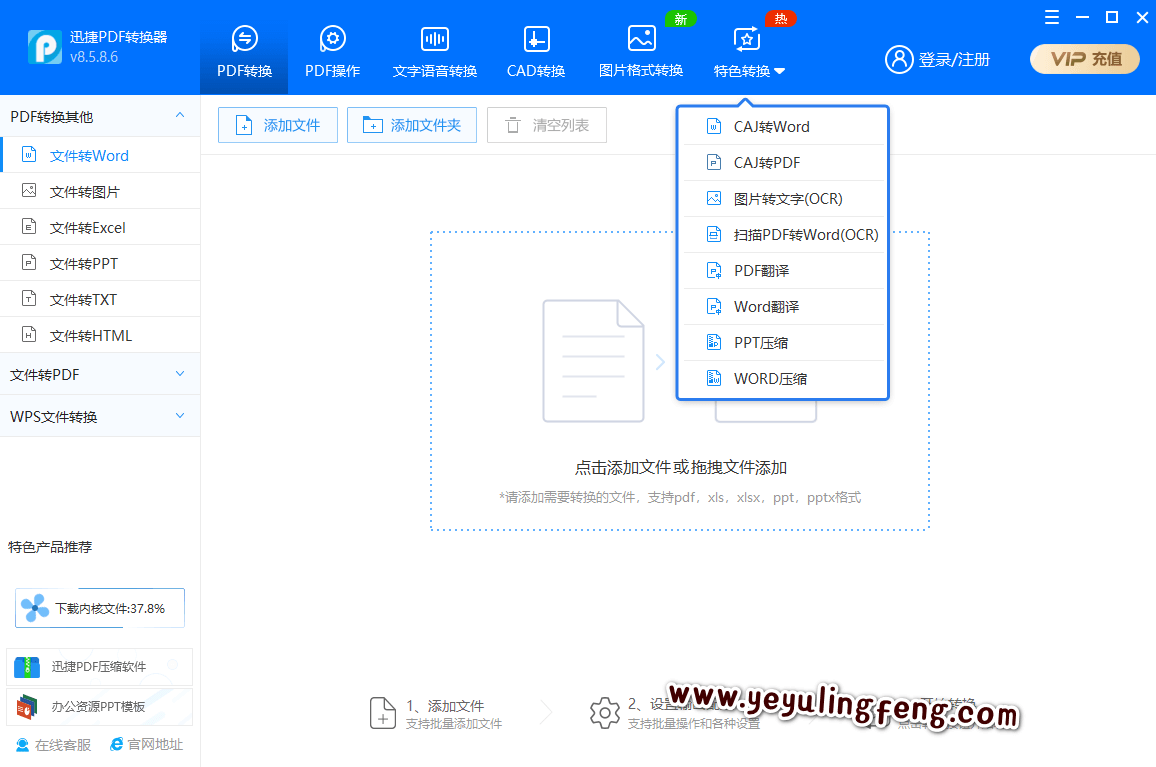Open the hamburger menu icon
The image size is (1156, 767).
[1052, 17]
